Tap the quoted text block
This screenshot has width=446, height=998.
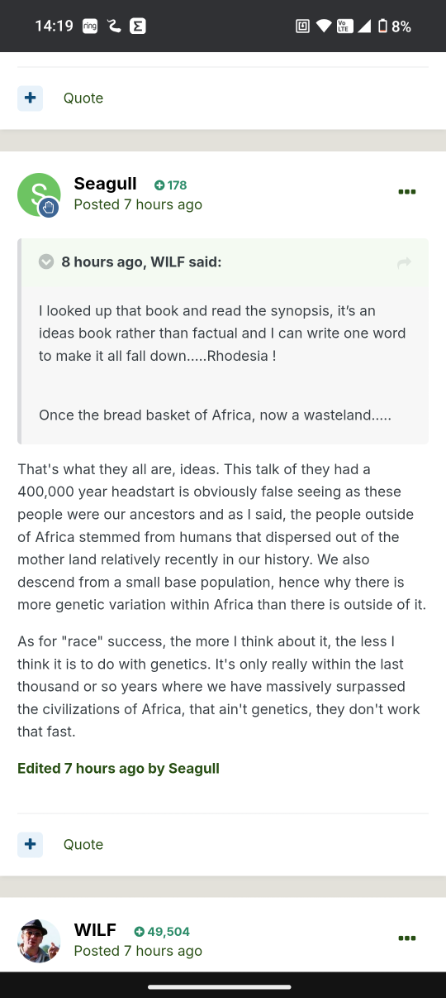tap(223, 363)
